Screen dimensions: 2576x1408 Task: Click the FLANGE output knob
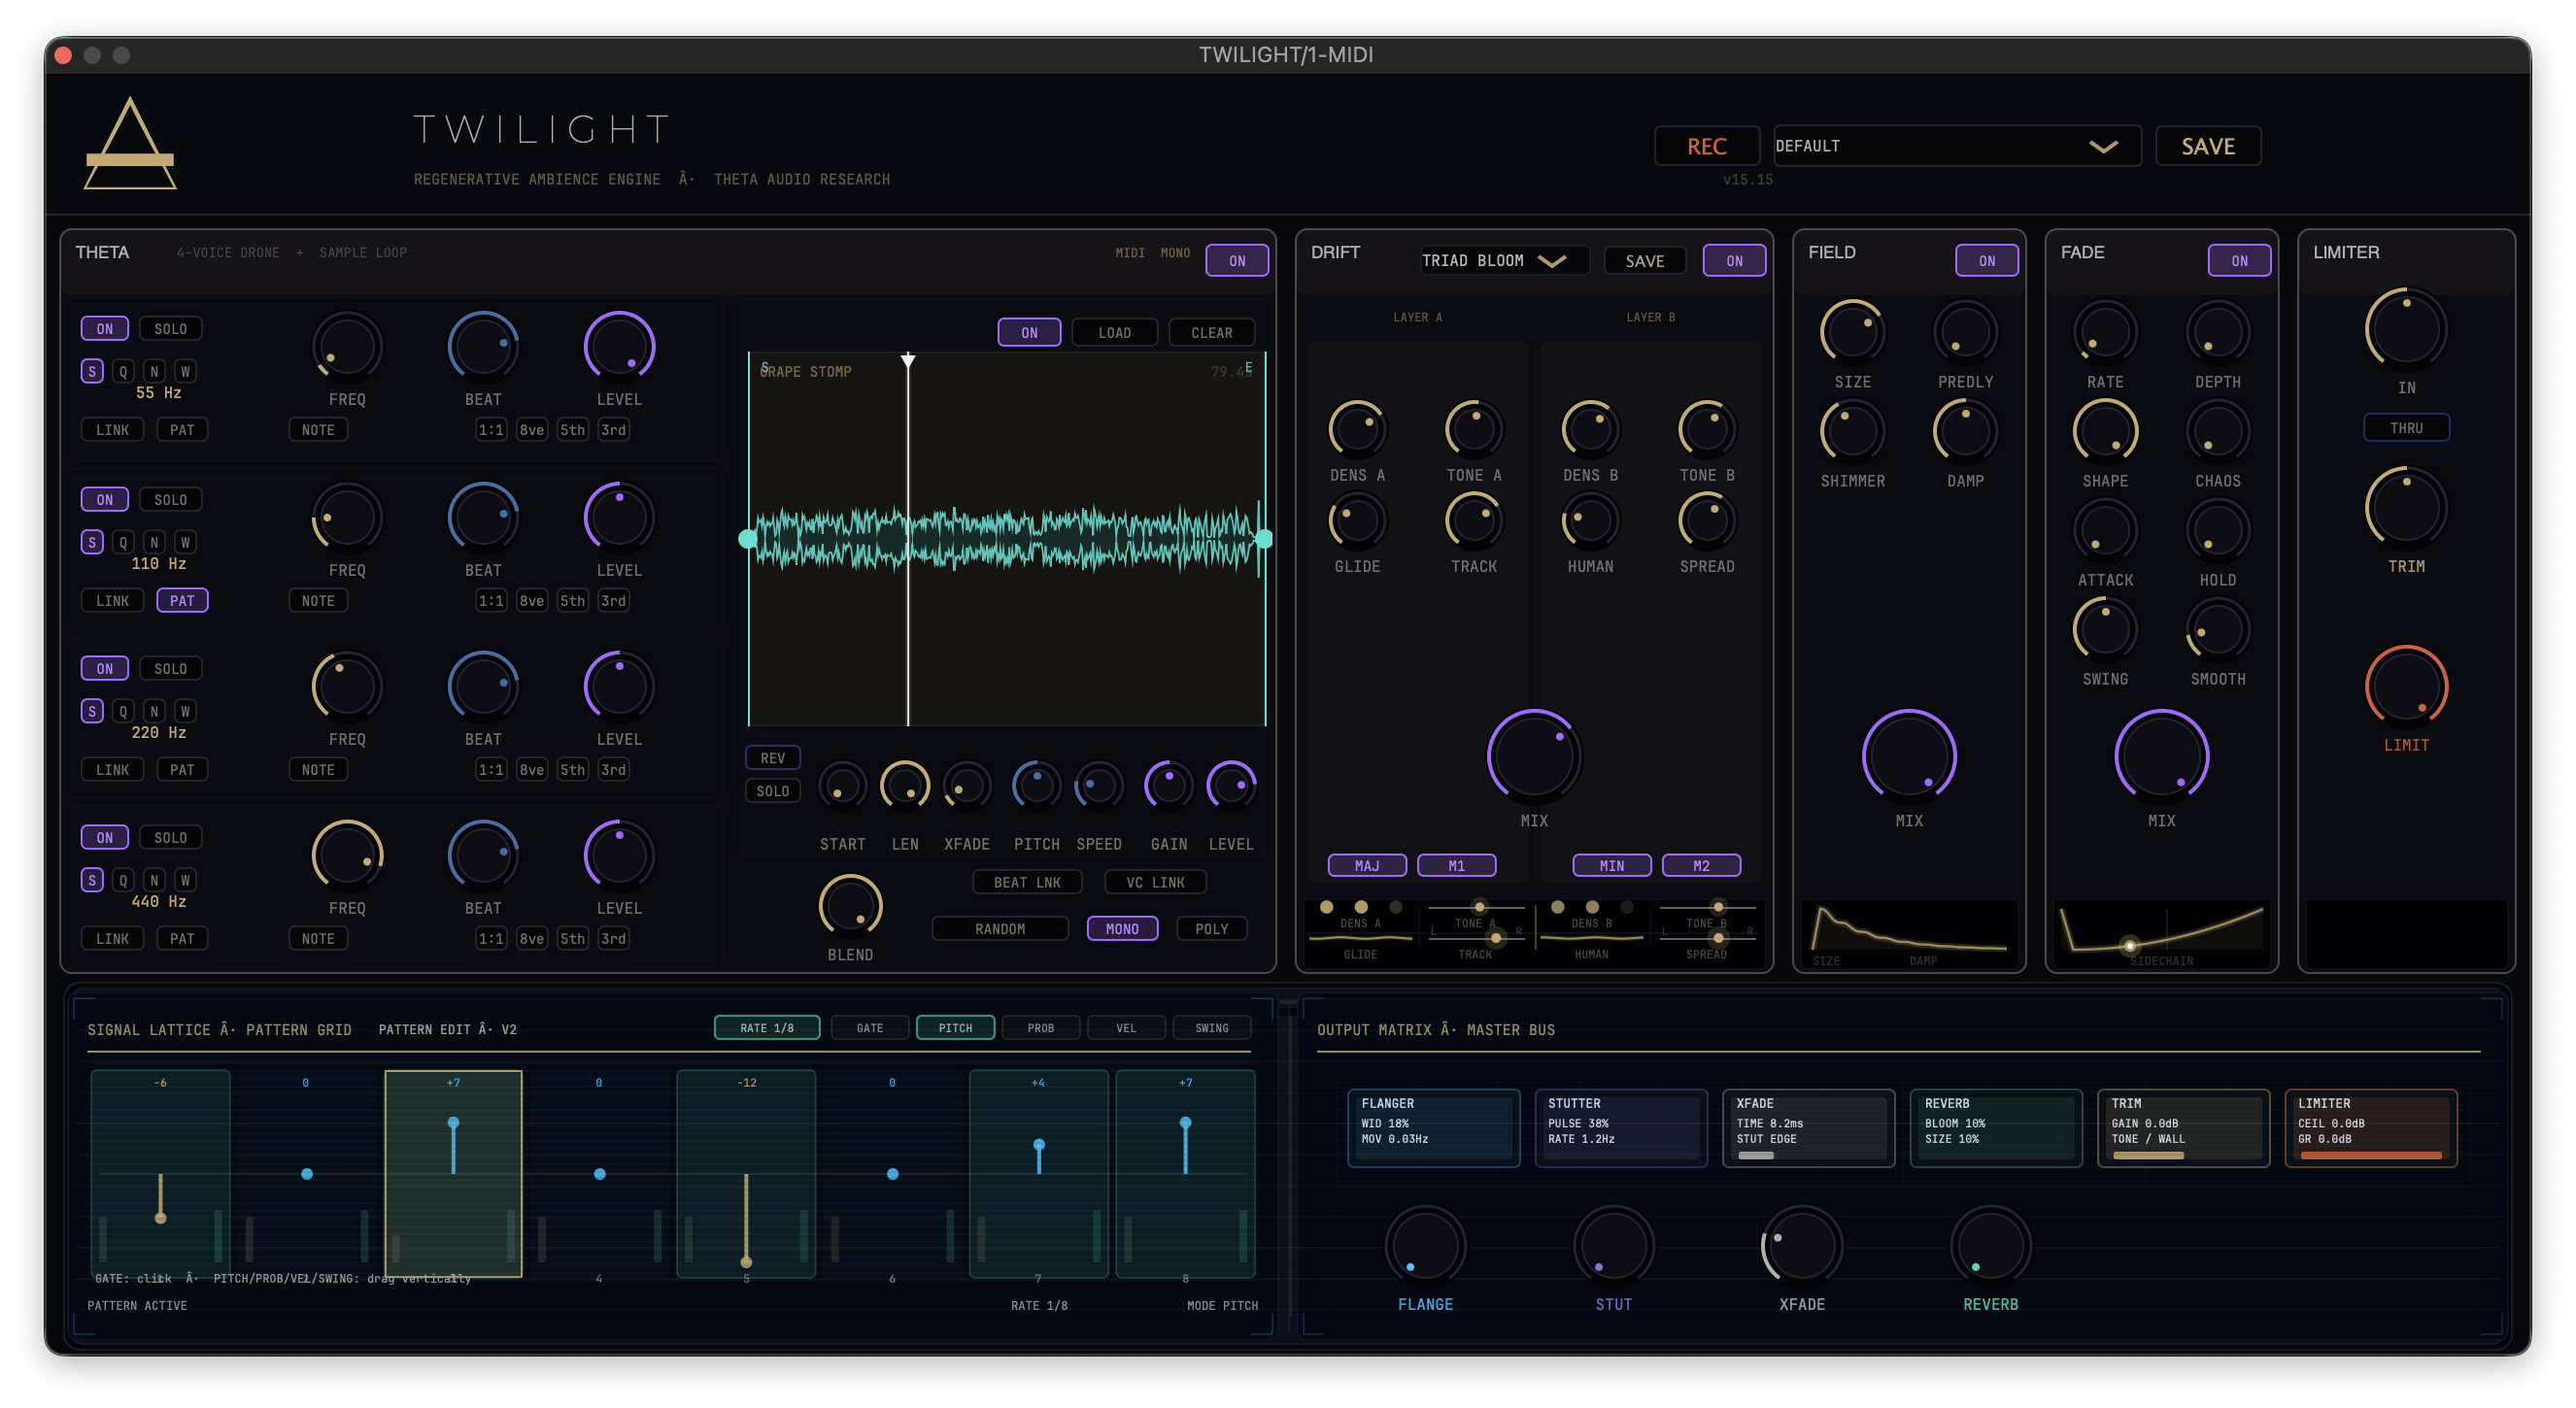click(1425, 1246)
